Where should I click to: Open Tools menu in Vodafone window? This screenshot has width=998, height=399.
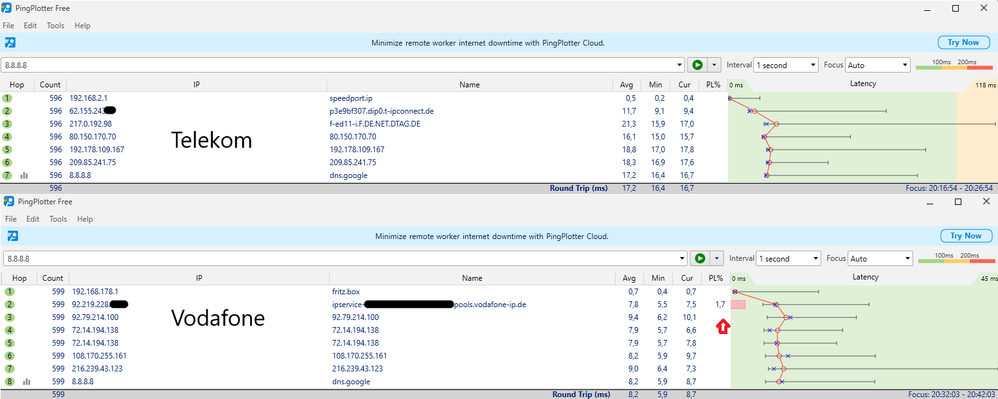(x=58, y=219)
